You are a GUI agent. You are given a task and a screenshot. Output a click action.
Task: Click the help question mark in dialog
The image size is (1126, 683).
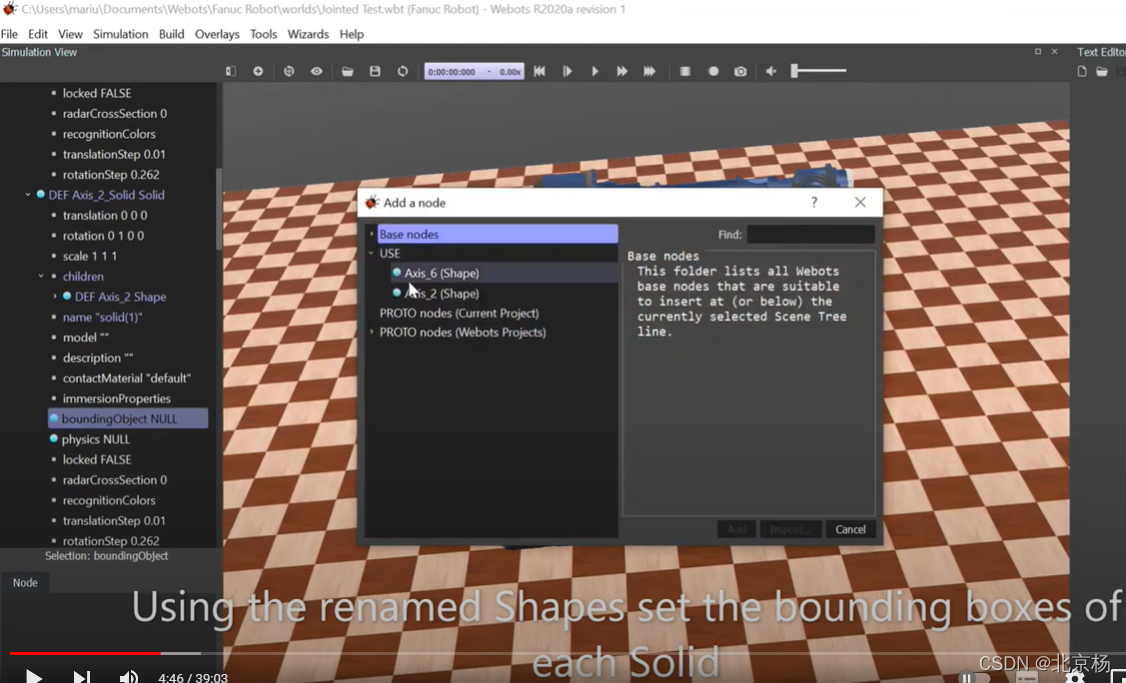tap(814, 203)
